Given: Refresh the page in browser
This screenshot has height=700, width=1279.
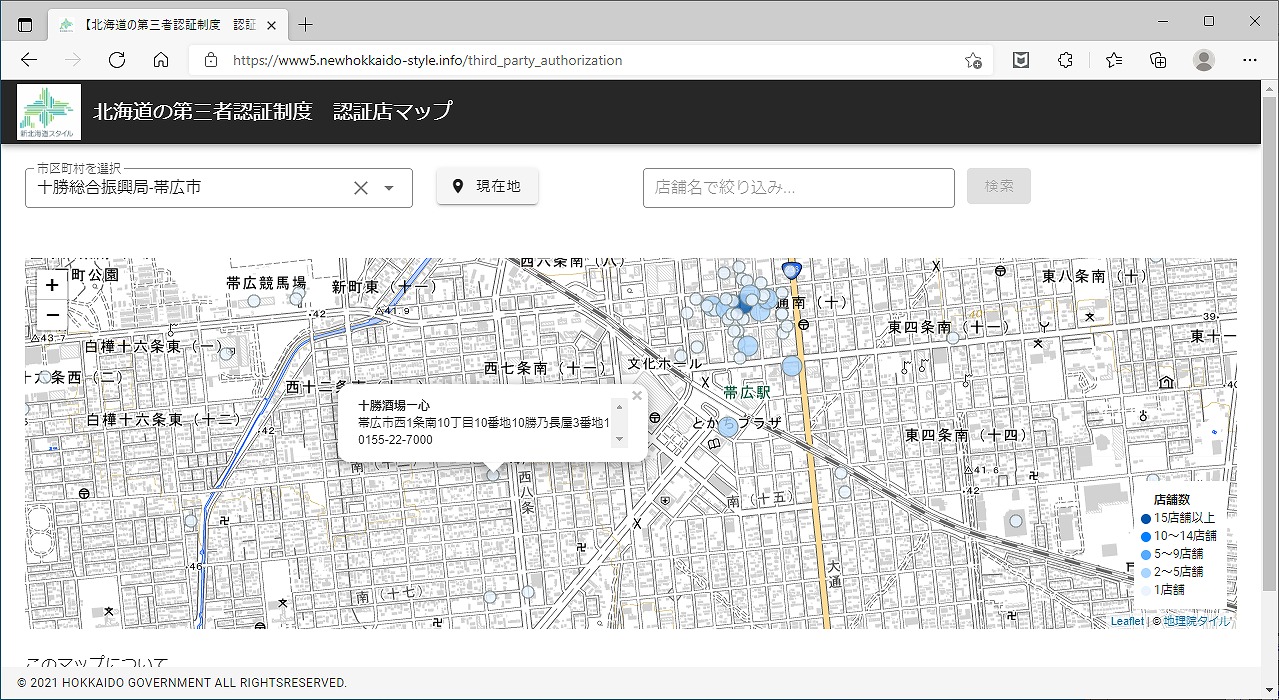Looking at the screenshot, I should [x=117, y=60].
